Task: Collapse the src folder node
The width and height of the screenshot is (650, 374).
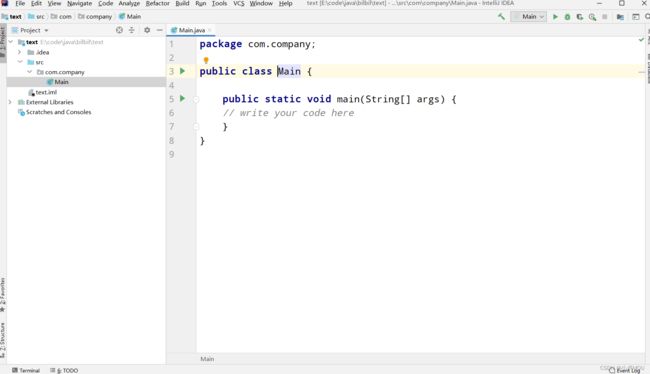Action: coord(19,62)
